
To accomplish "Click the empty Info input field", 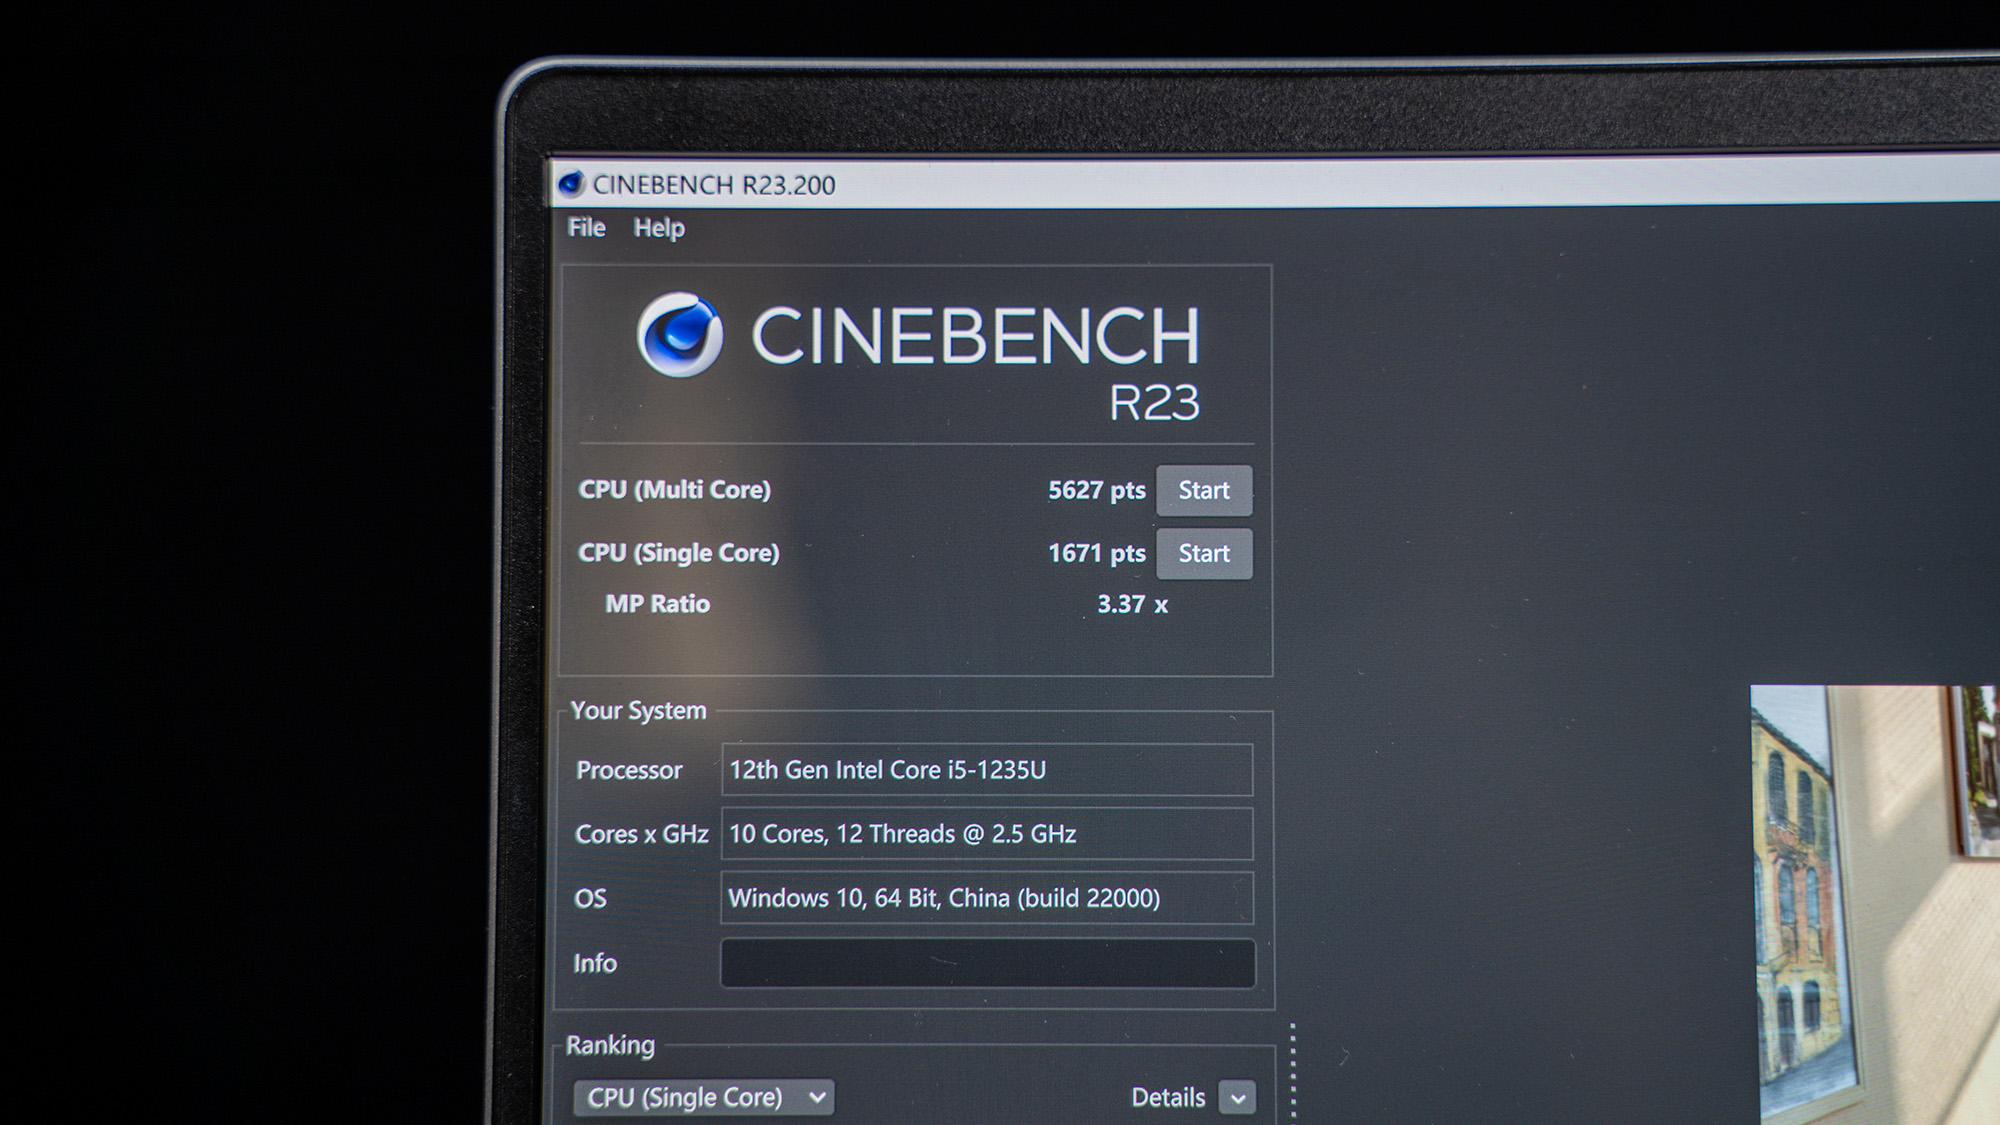I will (987, 963).
